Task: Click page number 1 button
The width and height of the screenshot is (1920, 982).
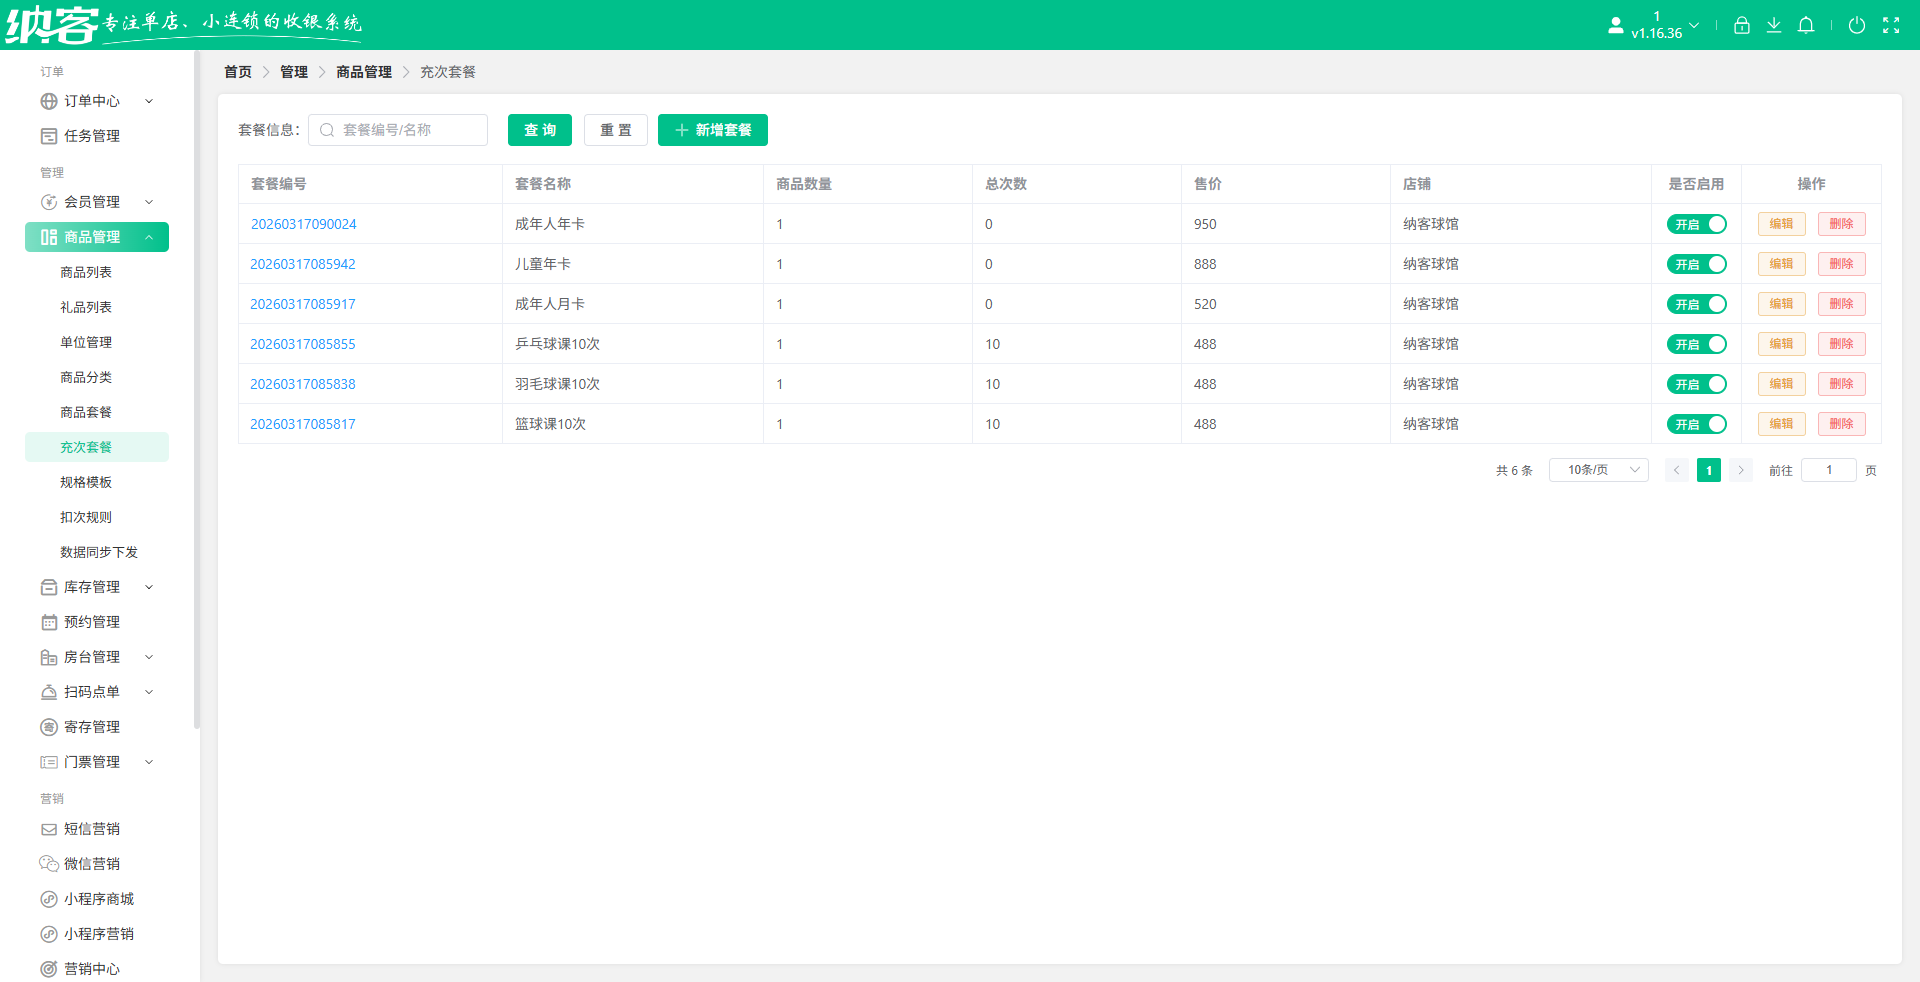Action: point(1709,470)
